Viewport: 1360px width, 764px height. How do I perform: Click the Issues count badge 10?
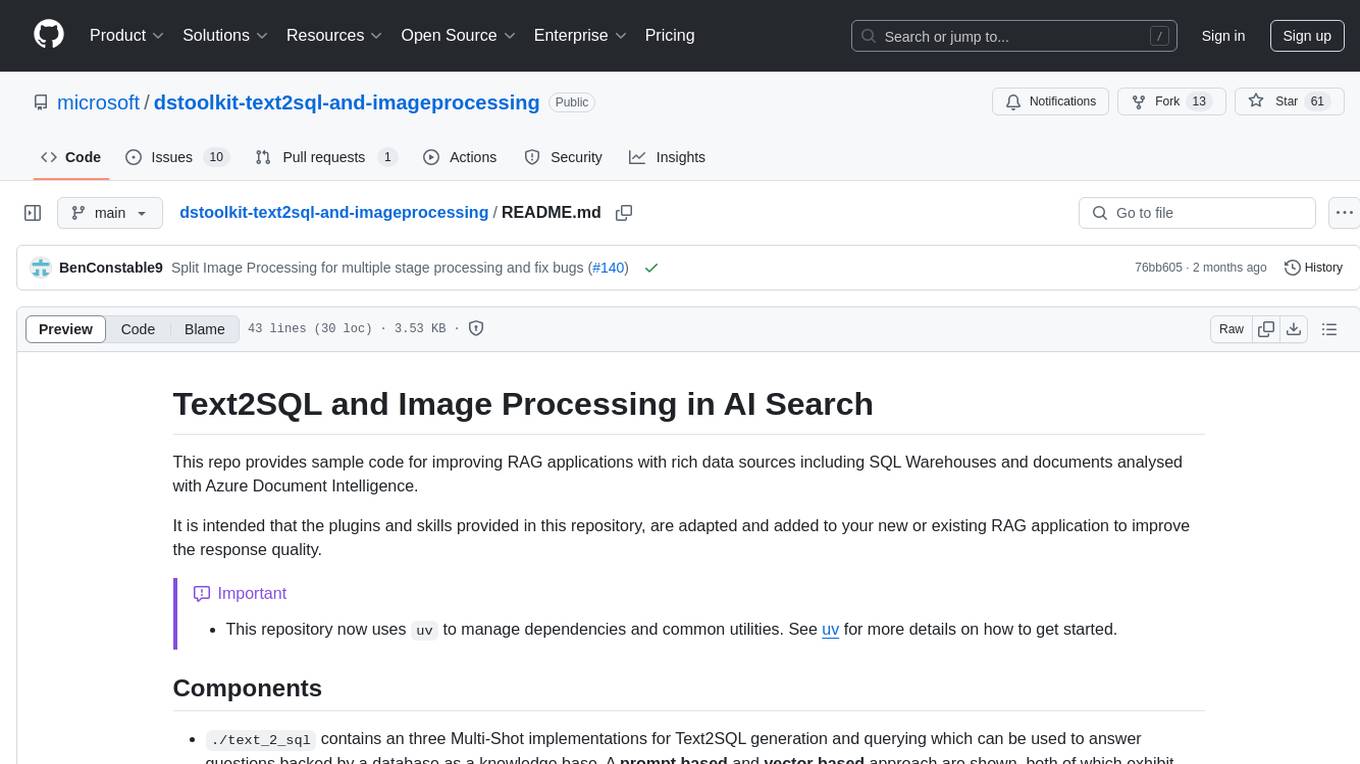[x=215, y=157]
